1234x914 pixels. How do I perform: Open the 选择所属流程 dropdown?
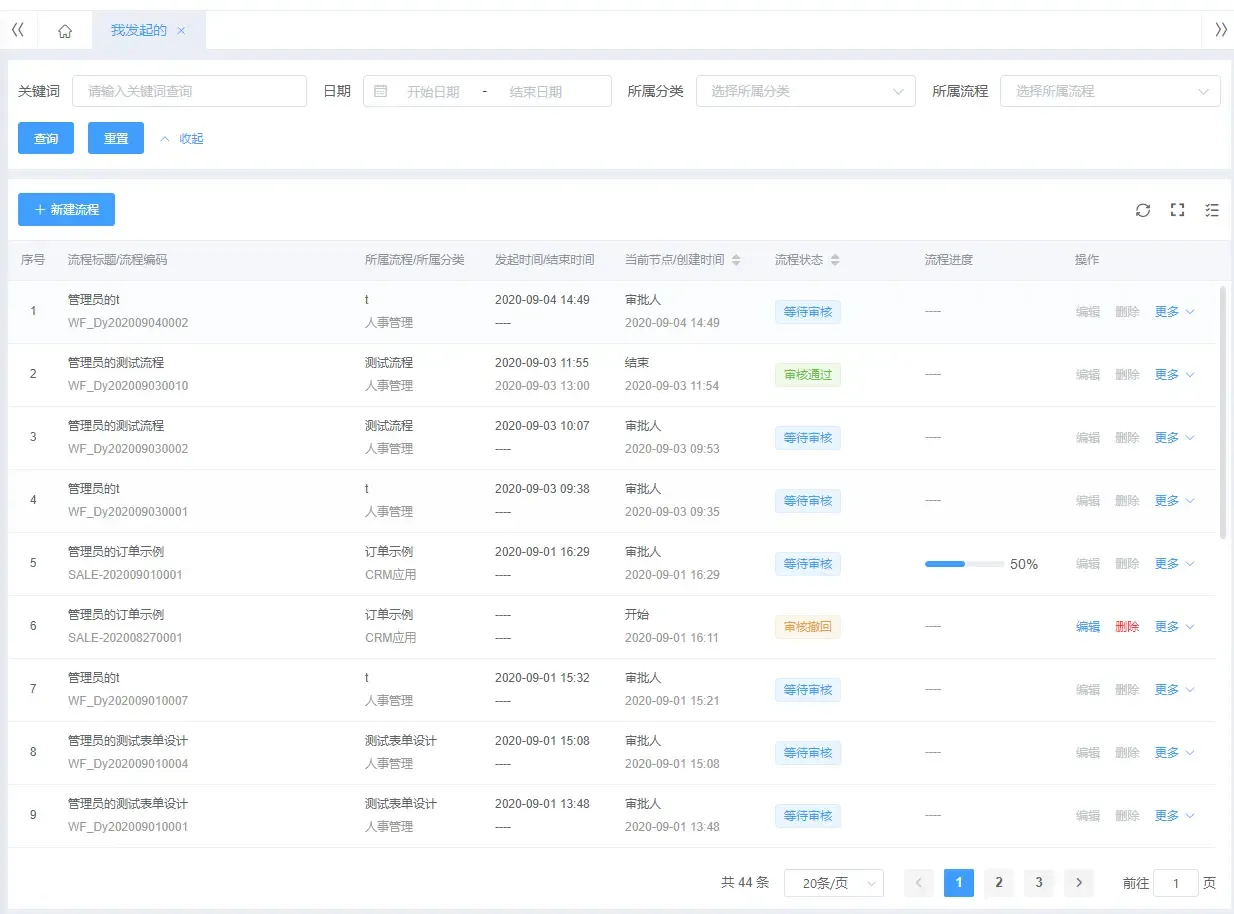(1110, 90)
